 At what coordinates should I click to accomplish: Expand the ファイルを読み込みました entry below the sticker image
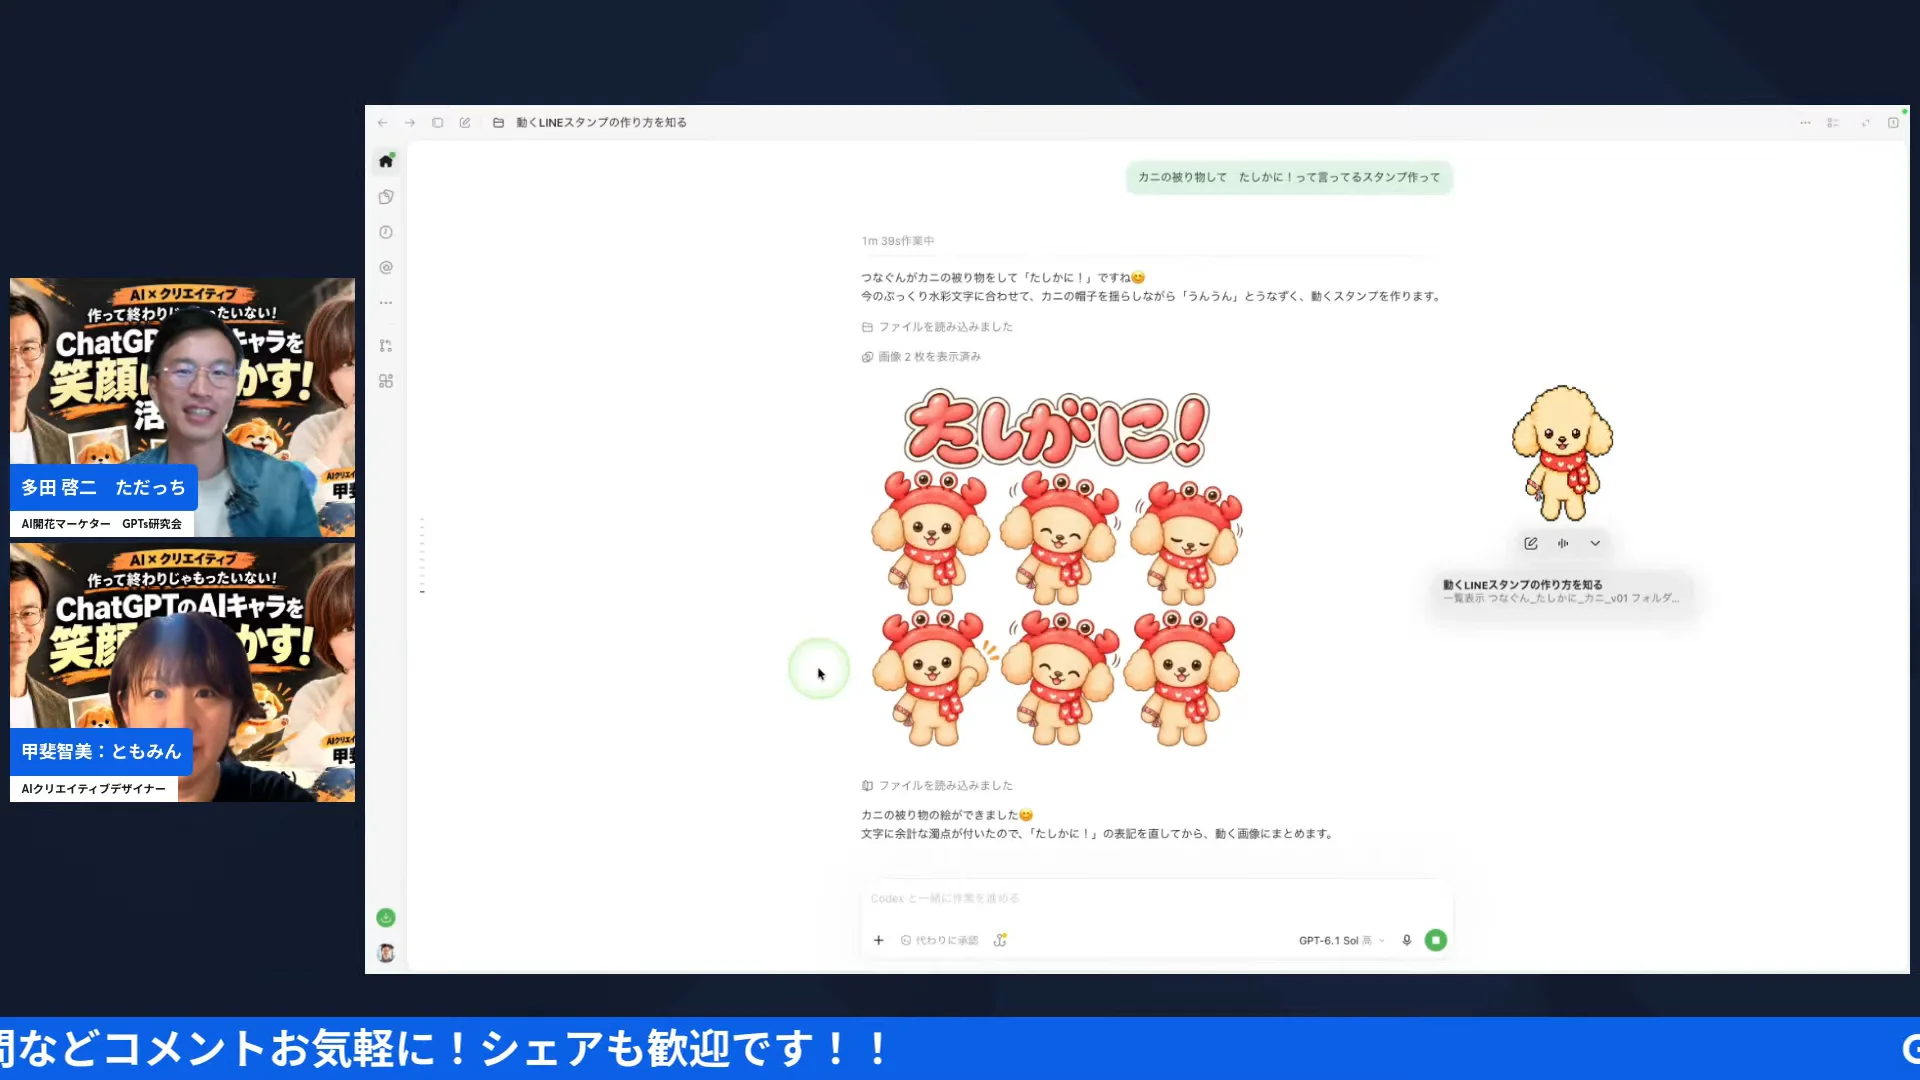tap(937, 786)
